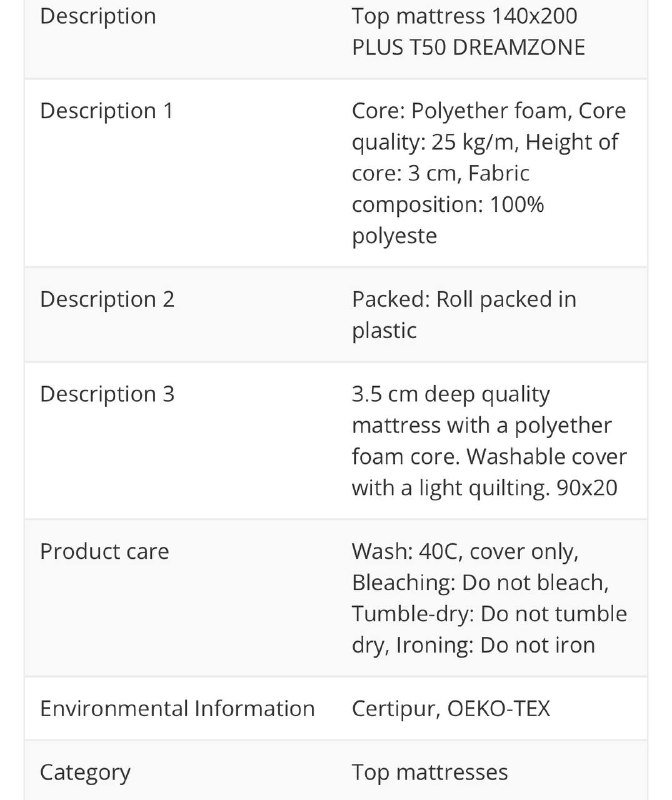The image size is (672, 800).
Task: Click the 'Wash: 40C, cover only' text
Action: (x=464, y=551)
